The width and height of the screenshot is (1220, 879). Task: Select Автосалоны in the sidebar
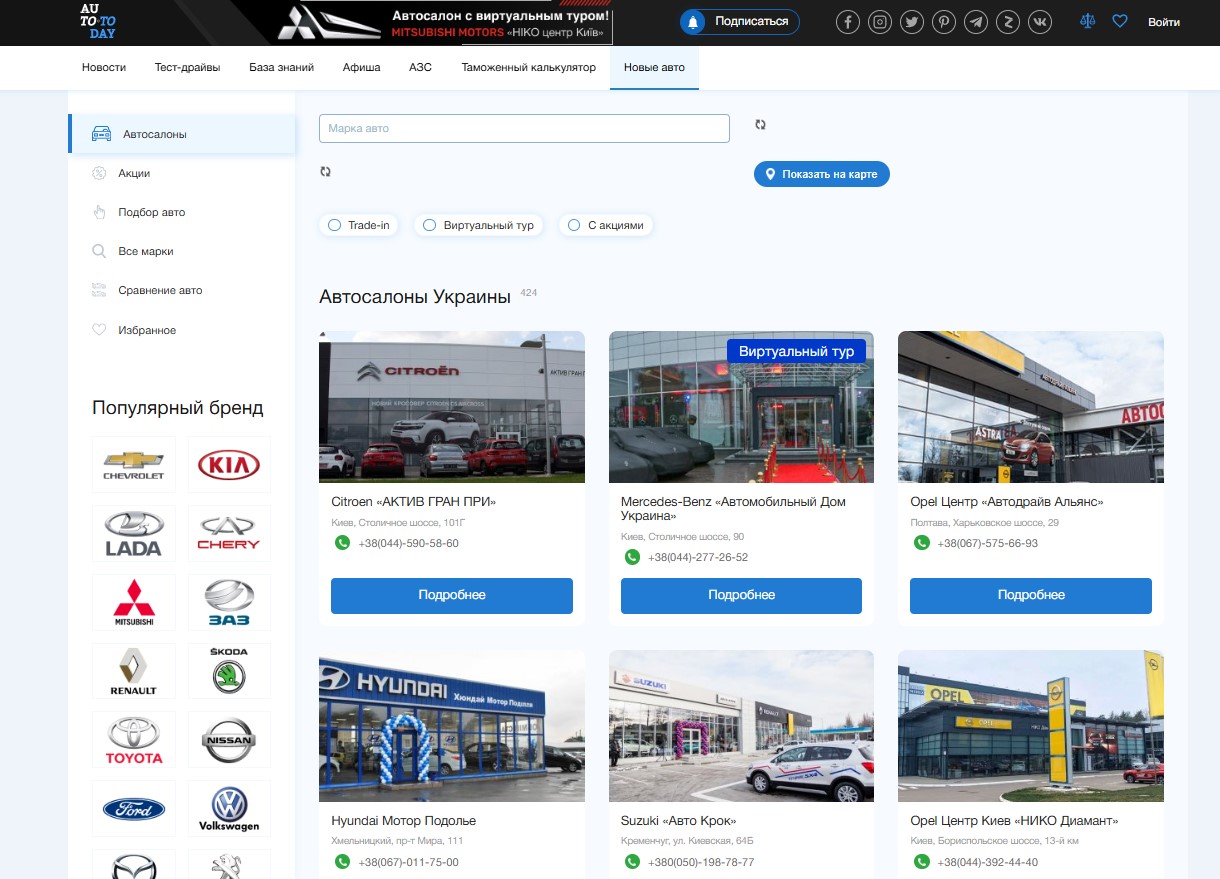coord(182,134)
